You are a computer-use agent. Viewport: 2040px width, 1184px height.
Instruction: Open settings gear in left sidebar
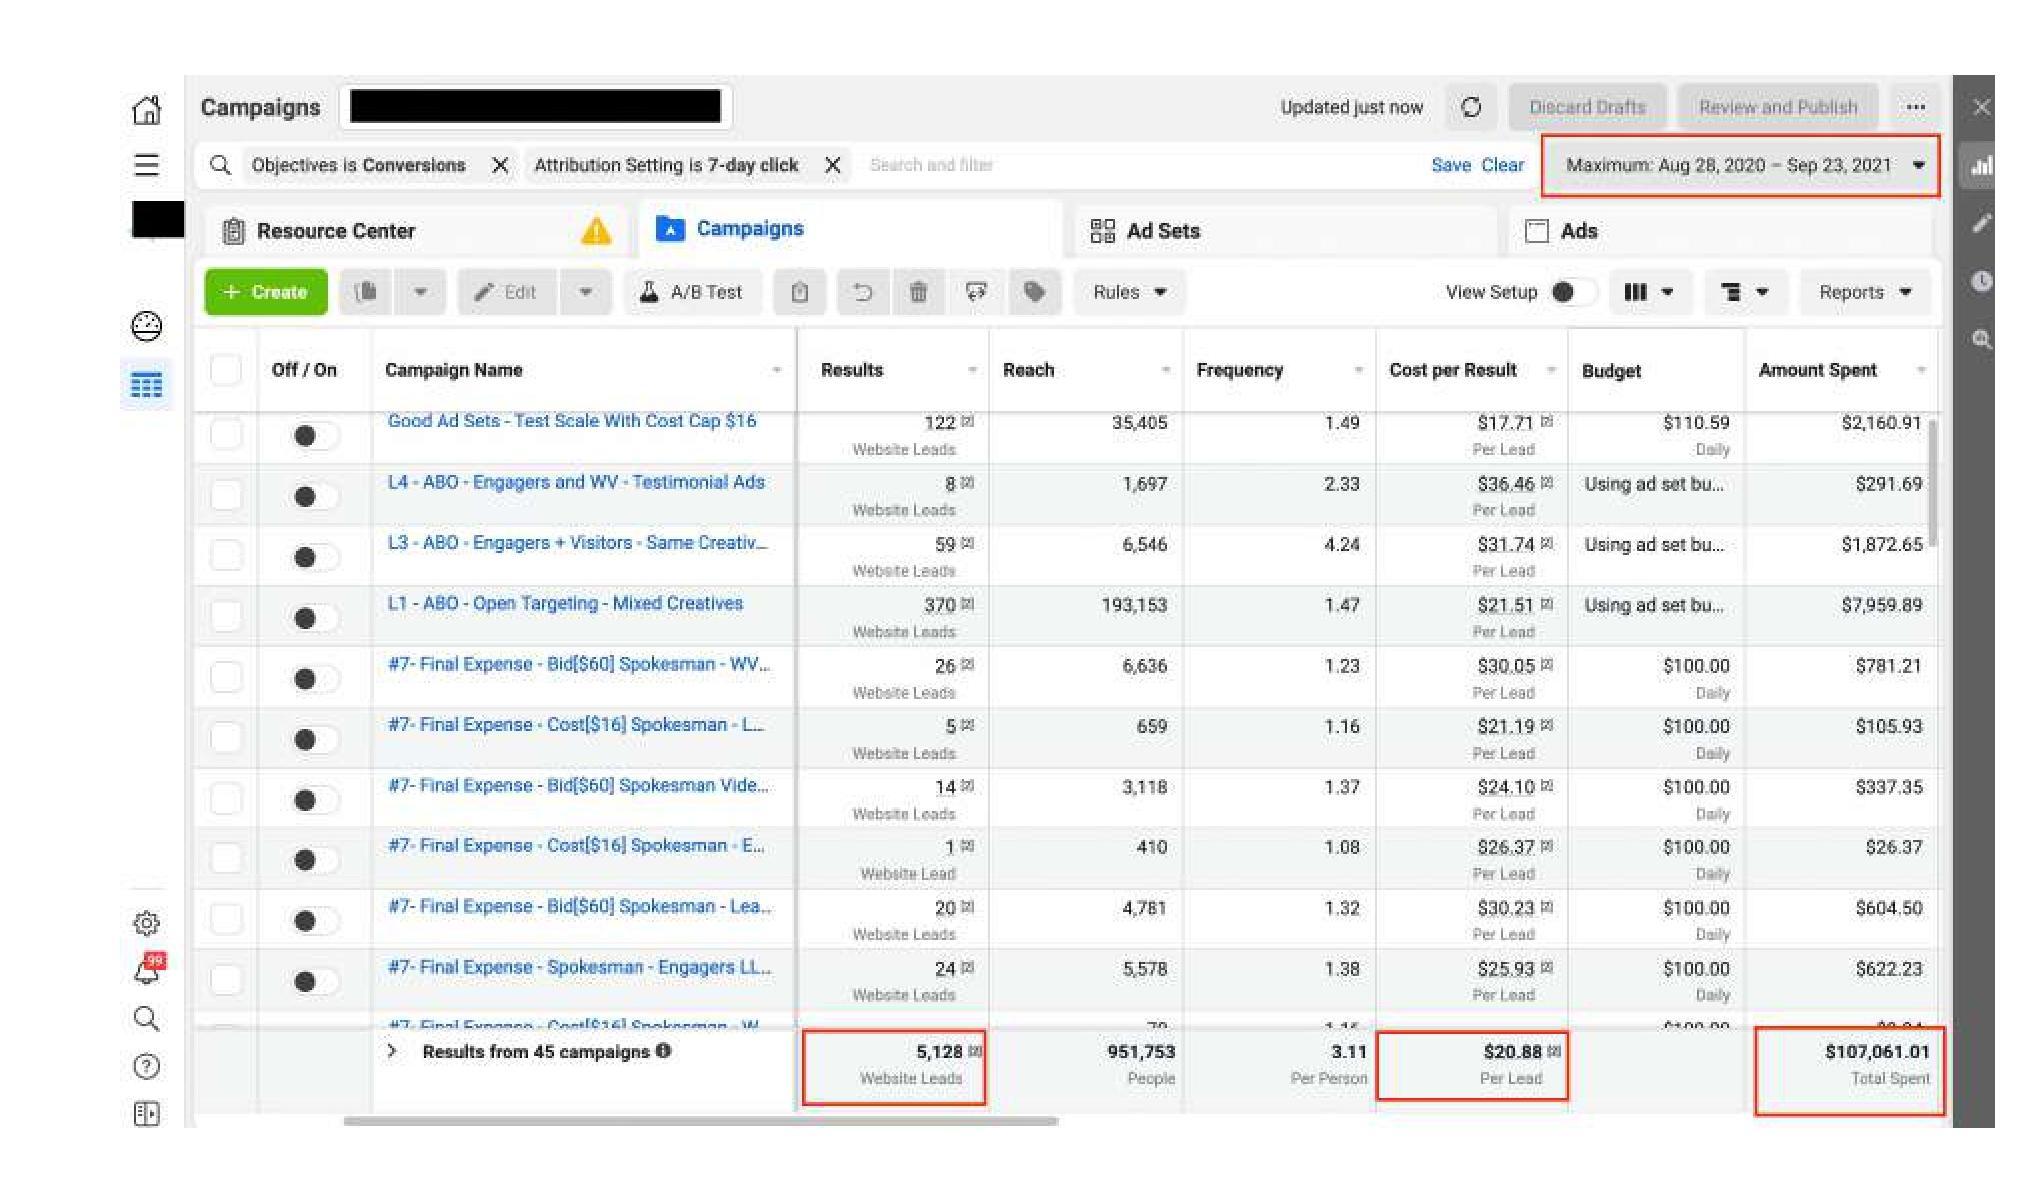147,922
